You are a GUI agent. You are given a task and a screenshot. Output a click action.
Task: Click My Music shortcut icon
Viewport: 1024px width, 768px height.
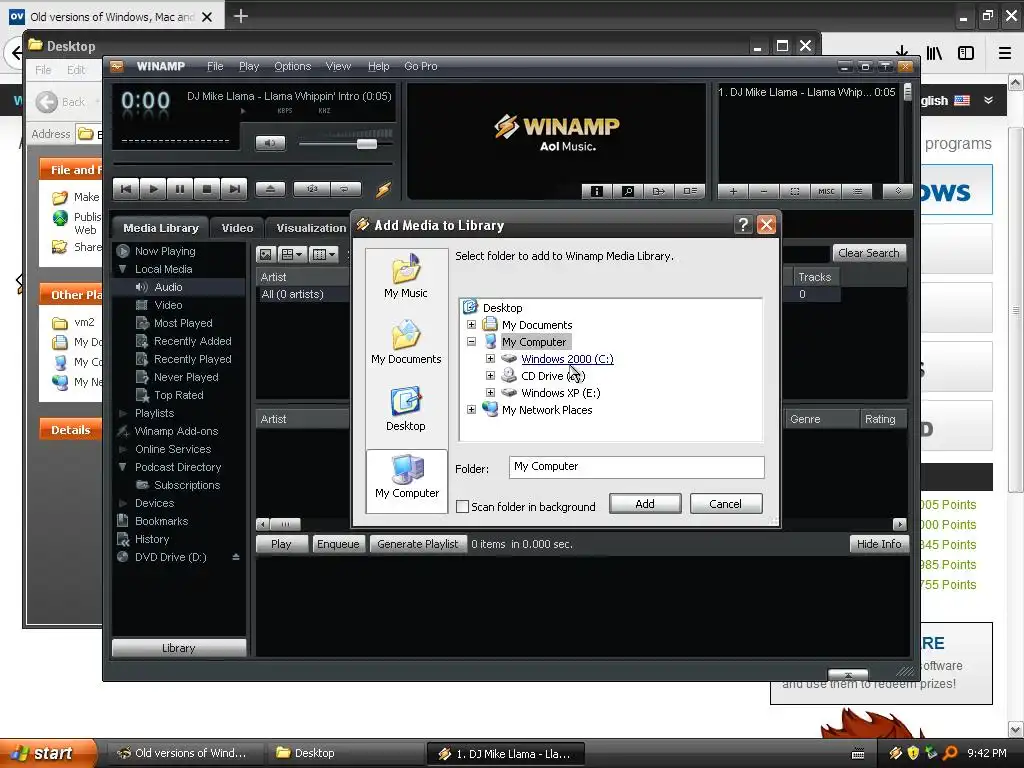(406, 277)
